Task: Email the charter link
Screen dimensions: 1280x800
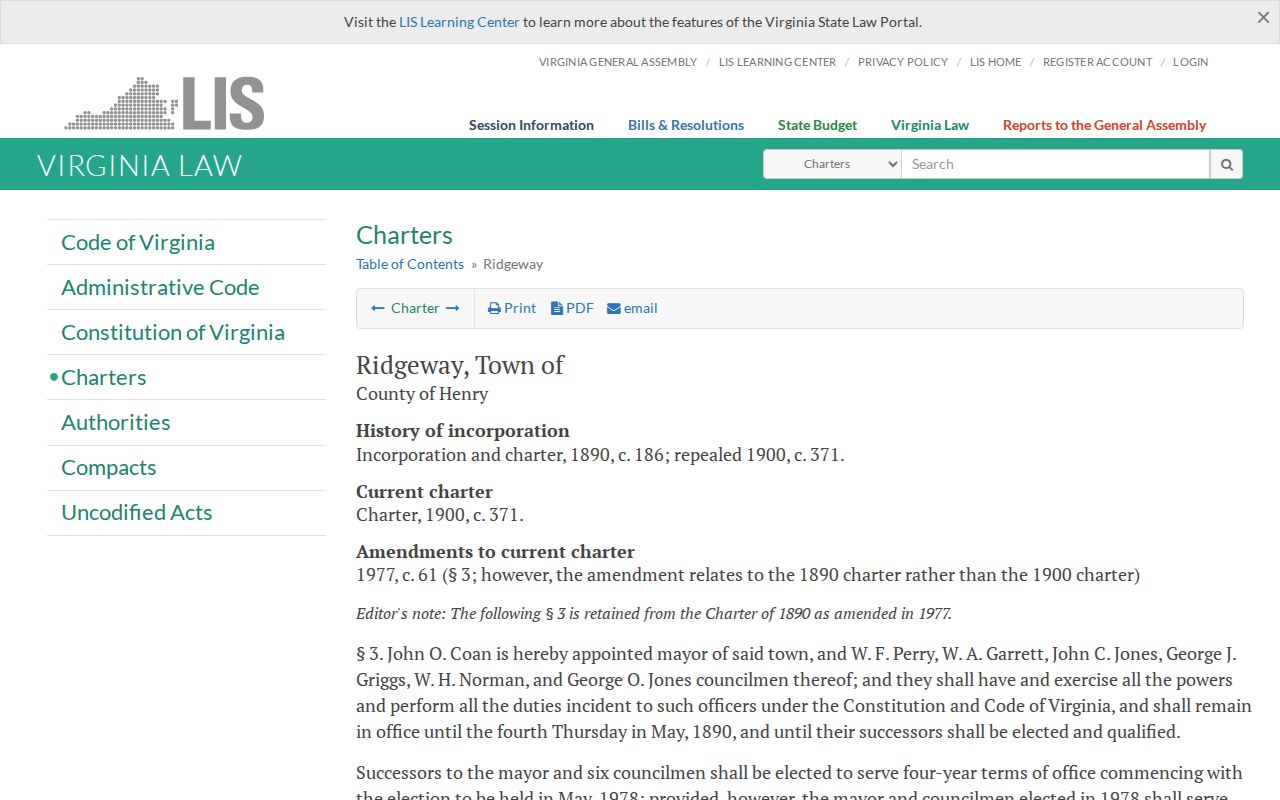Action: pos(632,308)
